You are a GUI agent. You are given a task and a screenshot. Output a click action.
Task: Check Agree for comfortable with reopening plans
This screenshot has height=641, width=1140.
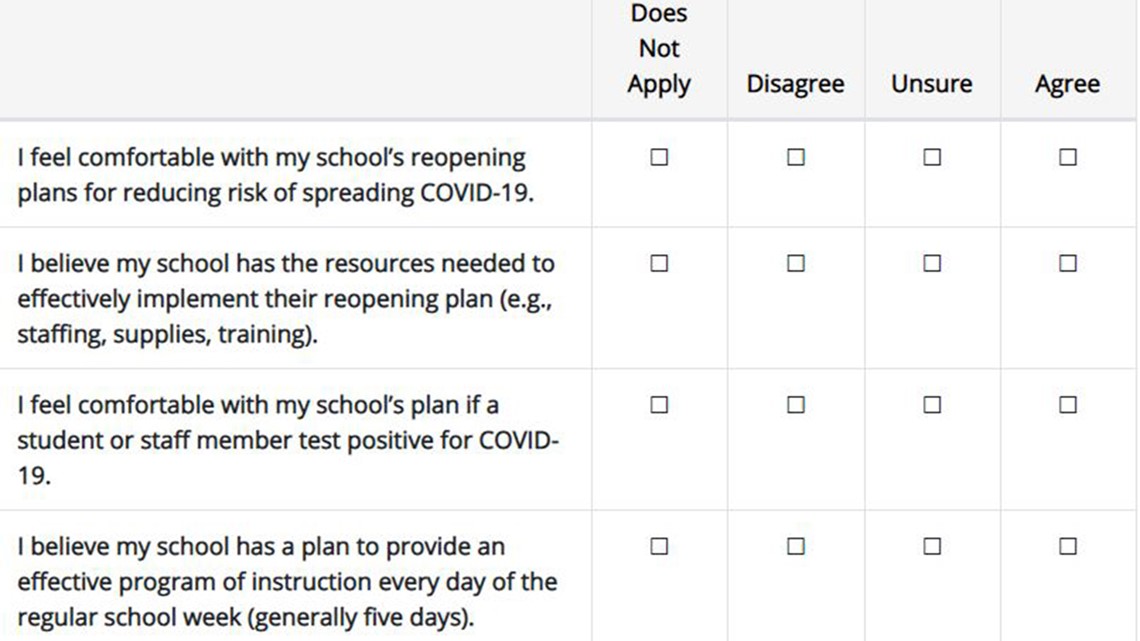click(x=1067, y=157)
